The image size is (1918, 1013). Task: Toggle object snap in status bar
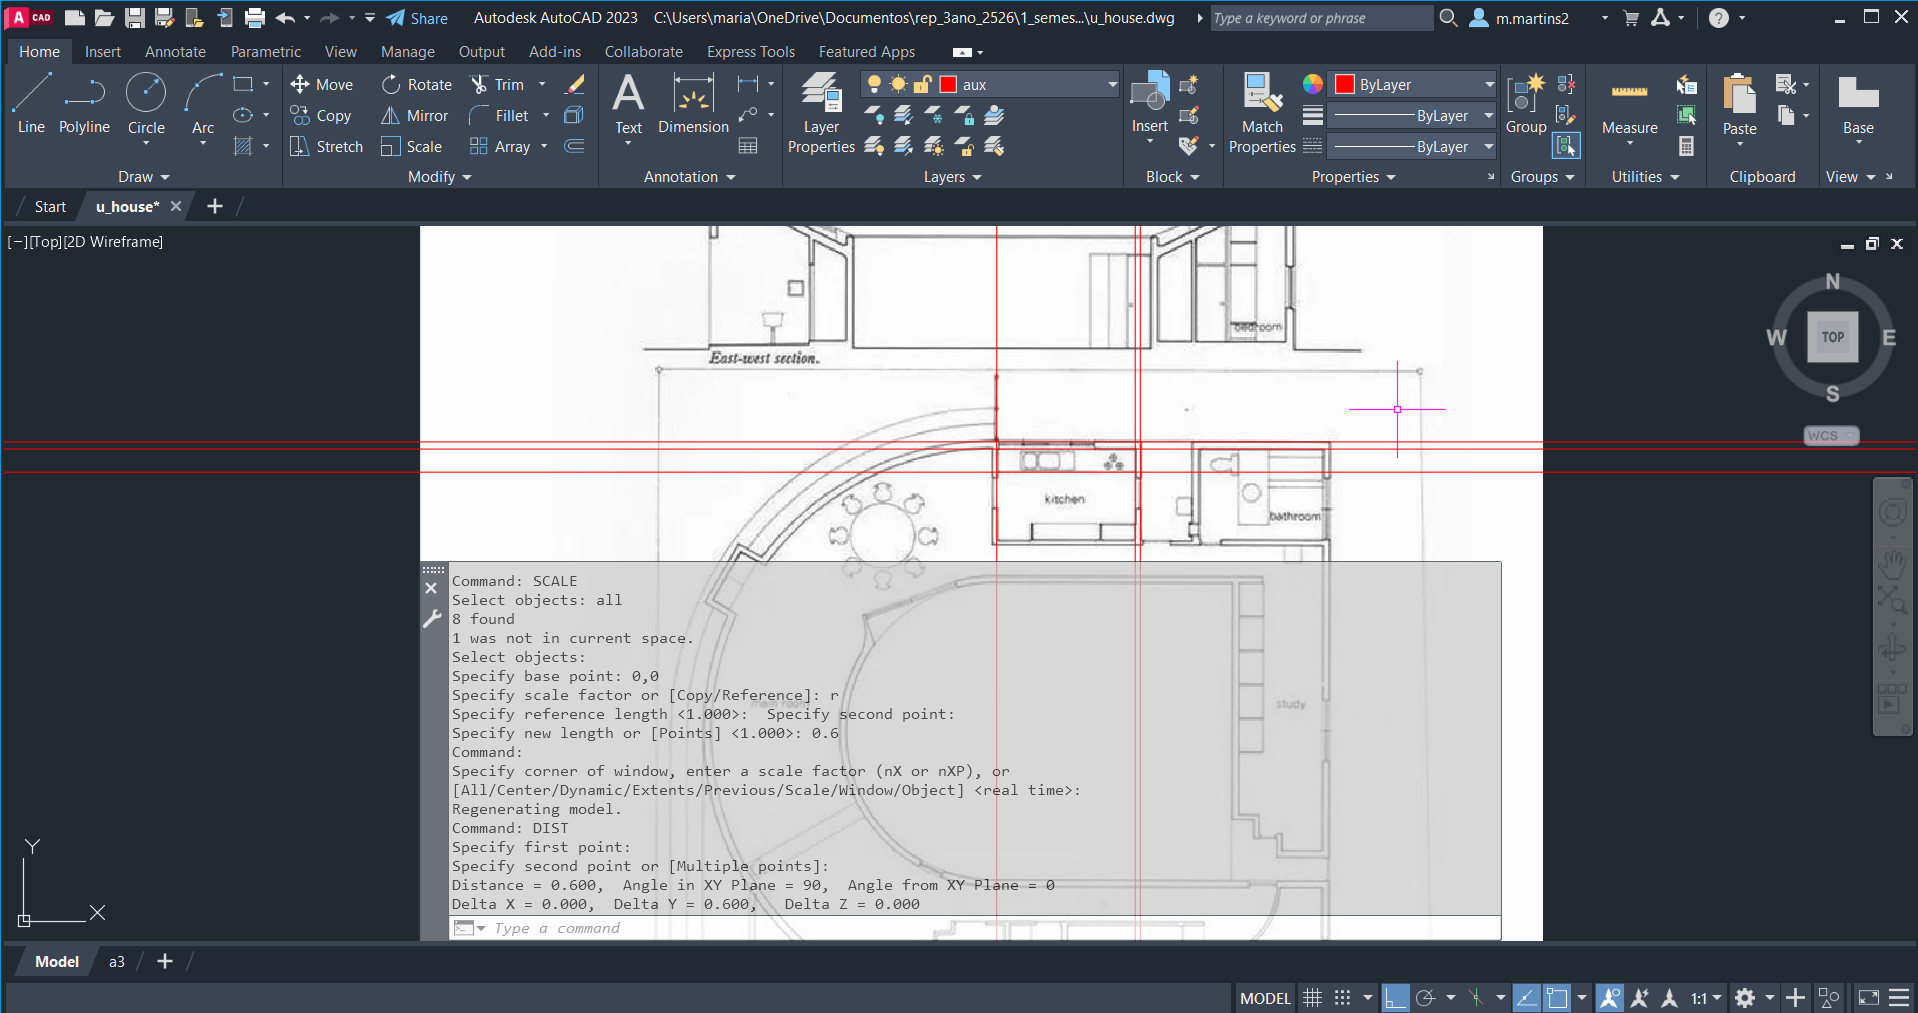pos(1557,998)
